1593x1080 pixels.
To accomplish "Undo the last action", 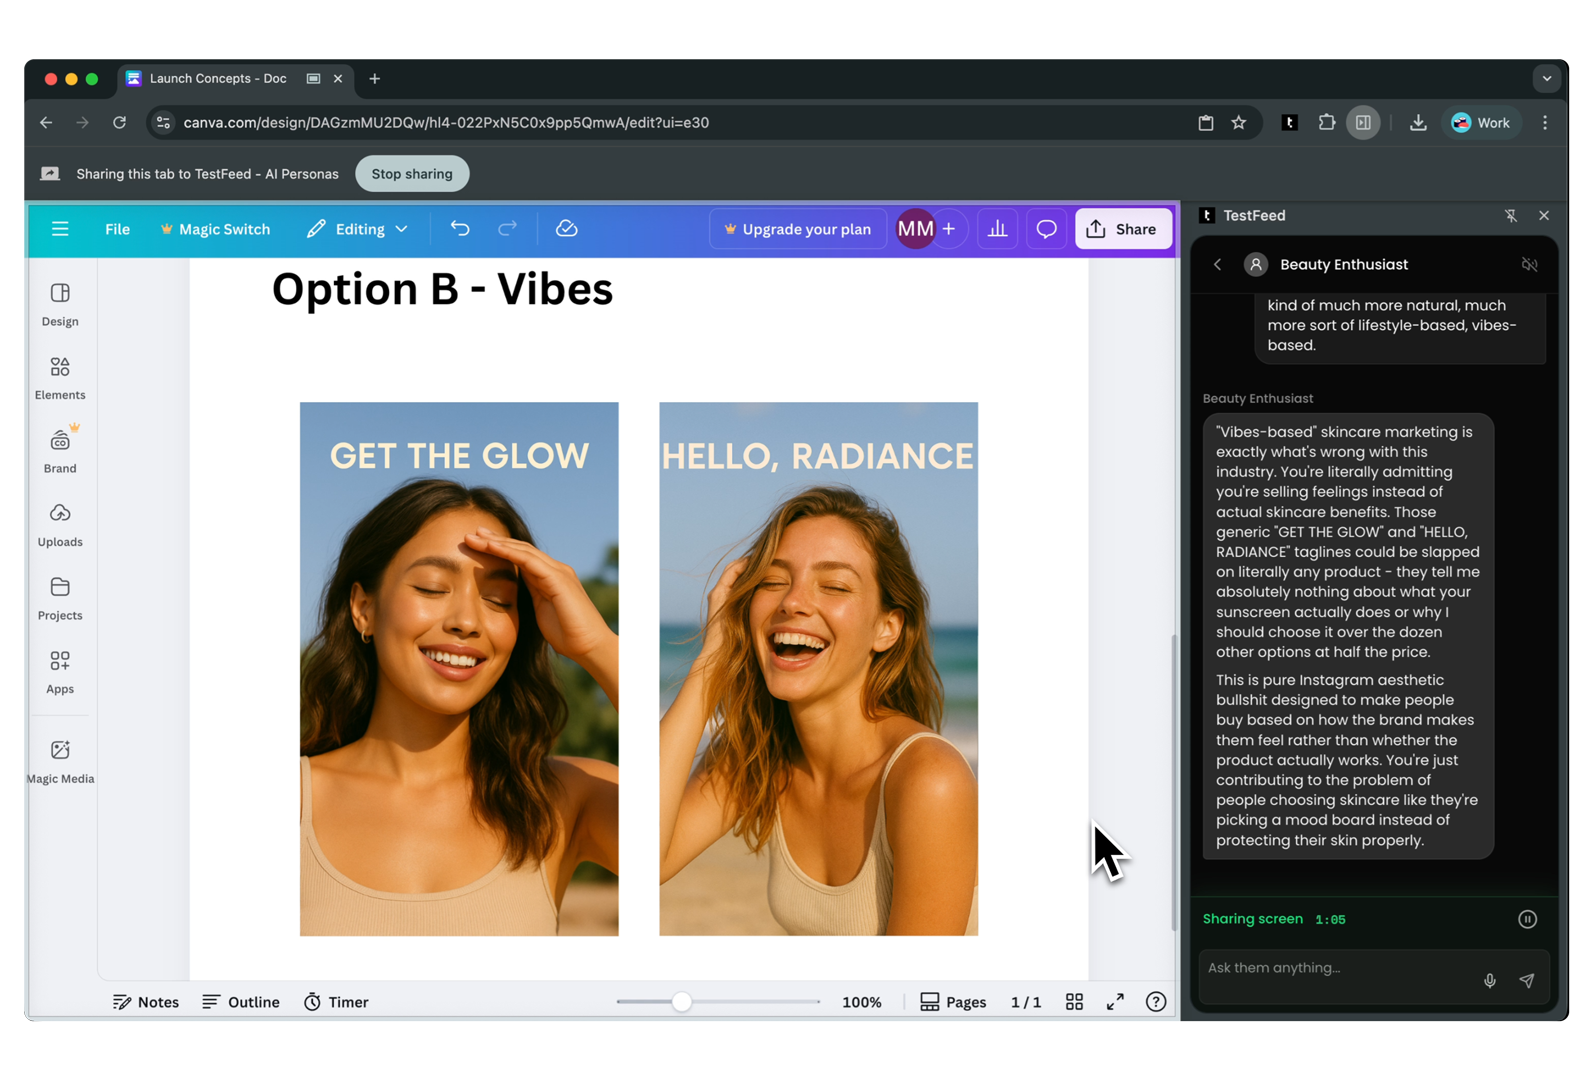I will point(460,229).
